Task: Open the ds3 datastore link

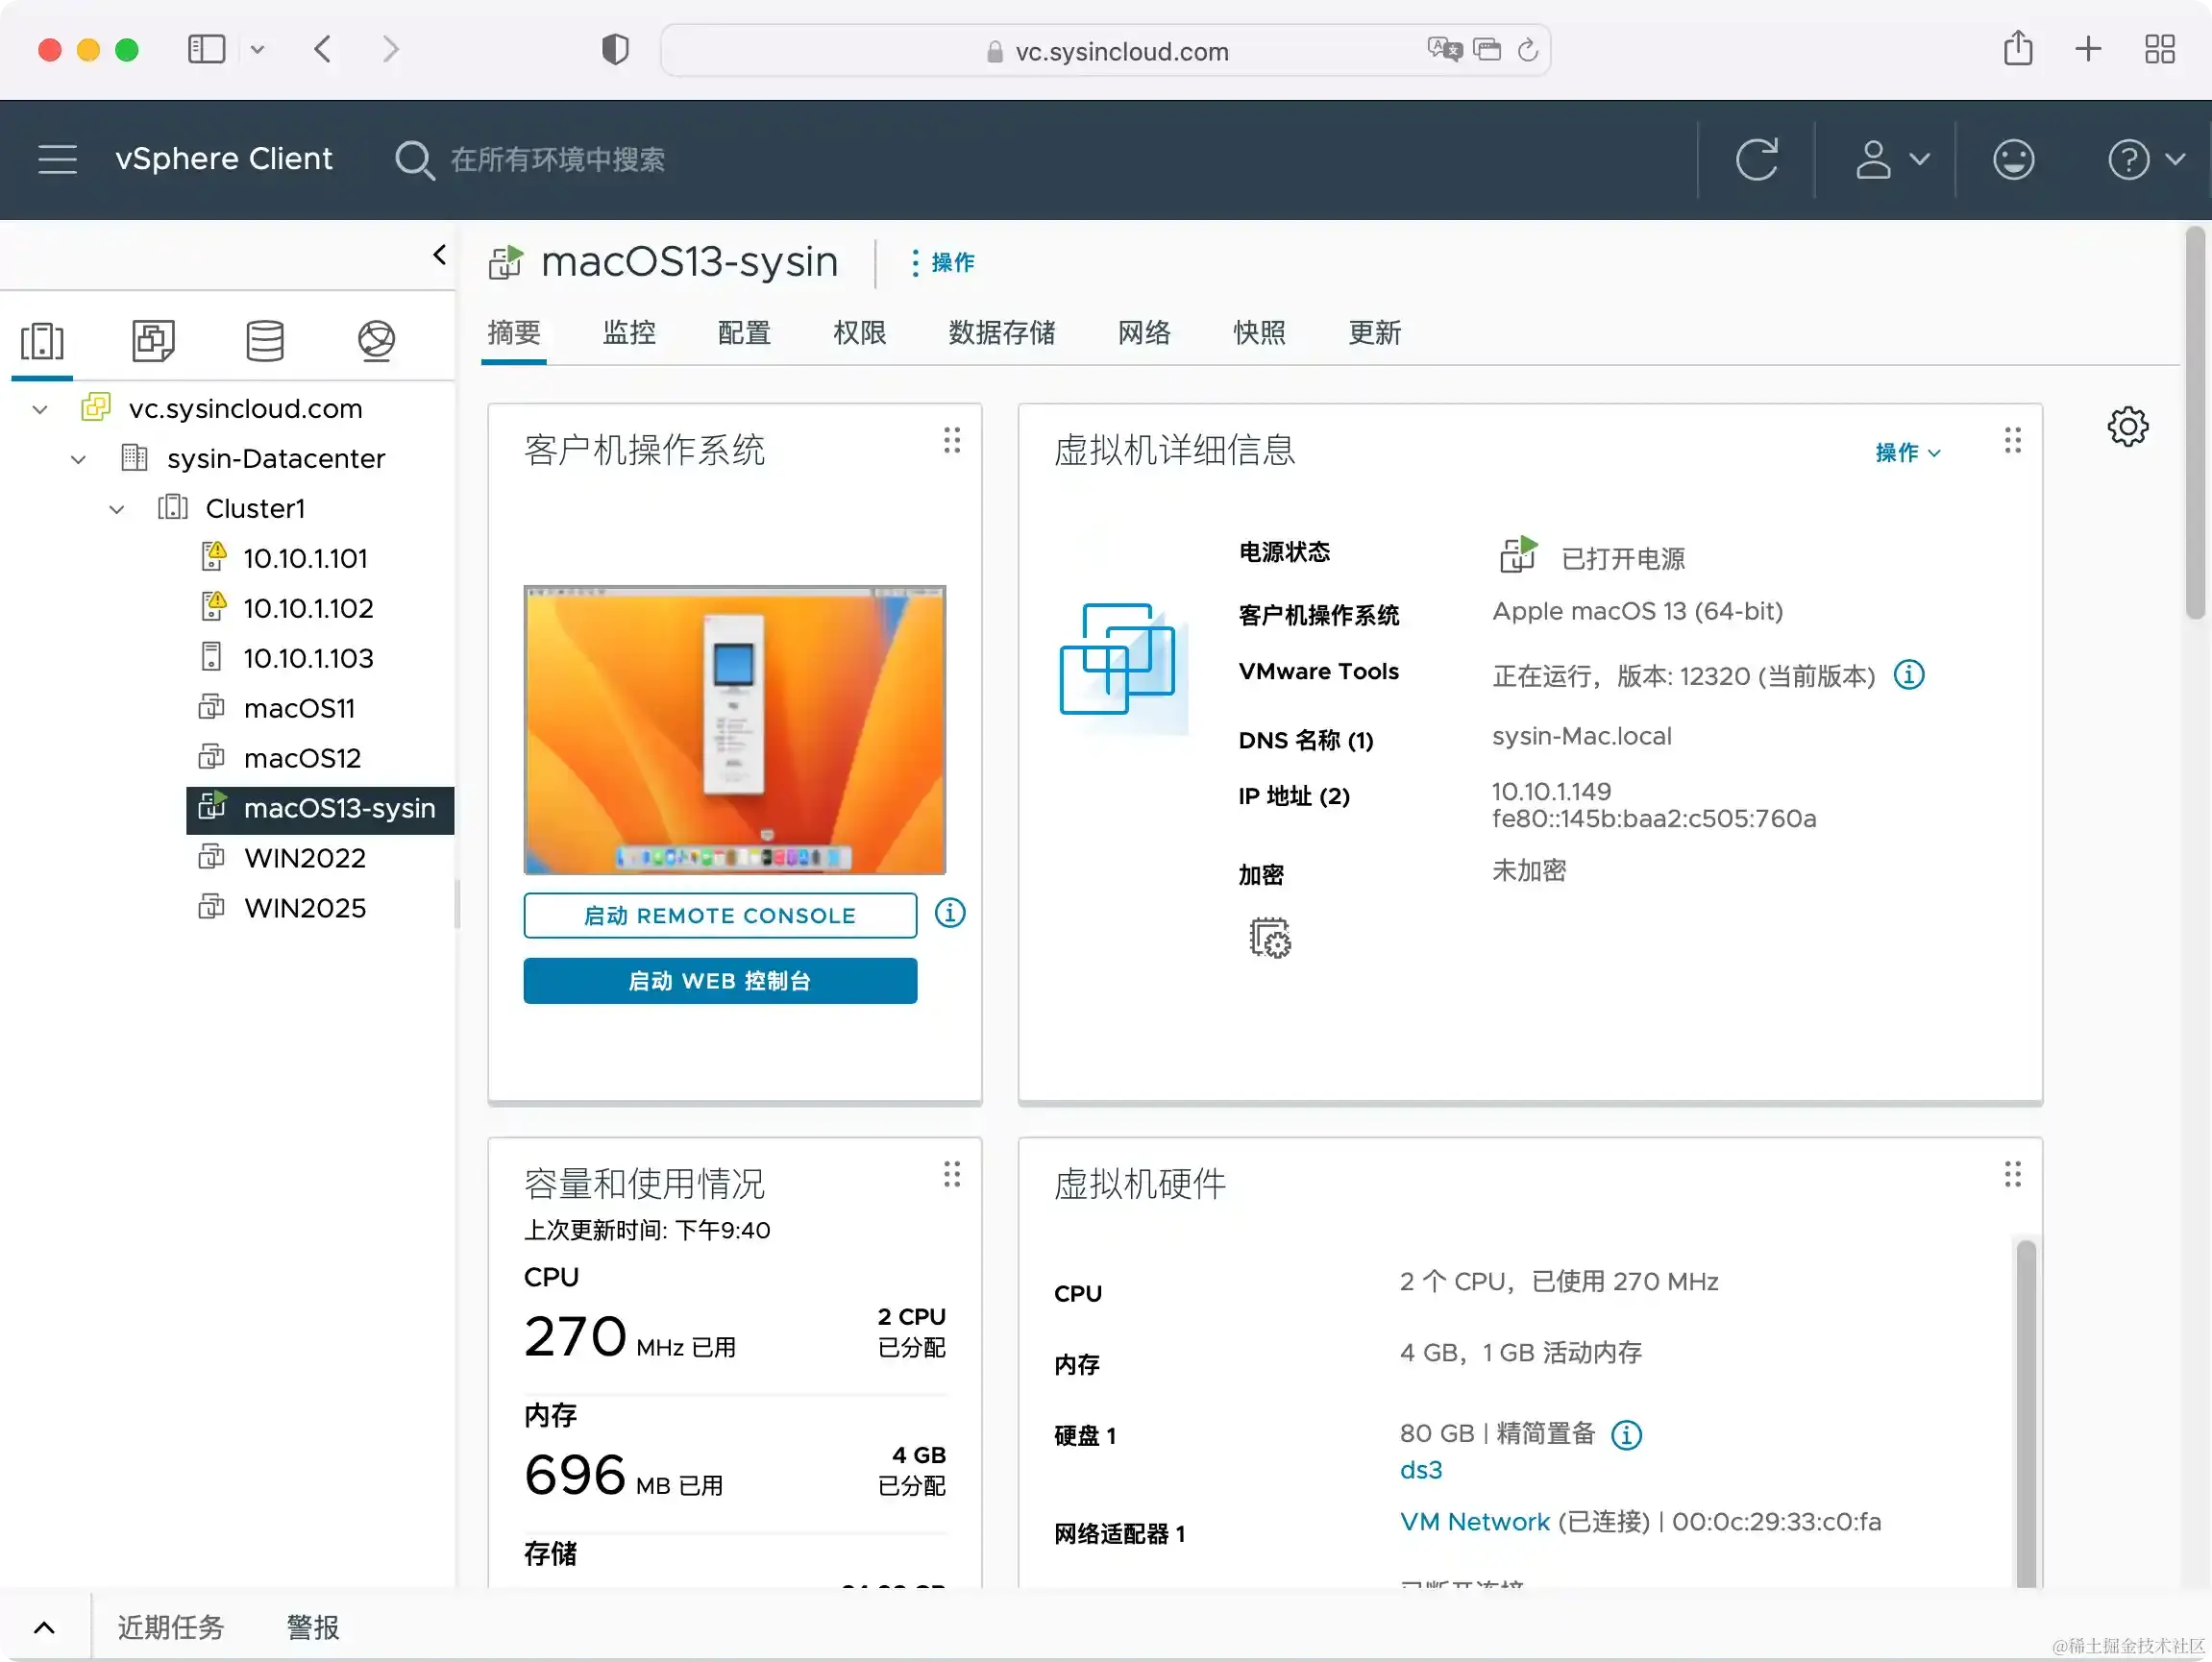Action: [x=1420, y=1469]
